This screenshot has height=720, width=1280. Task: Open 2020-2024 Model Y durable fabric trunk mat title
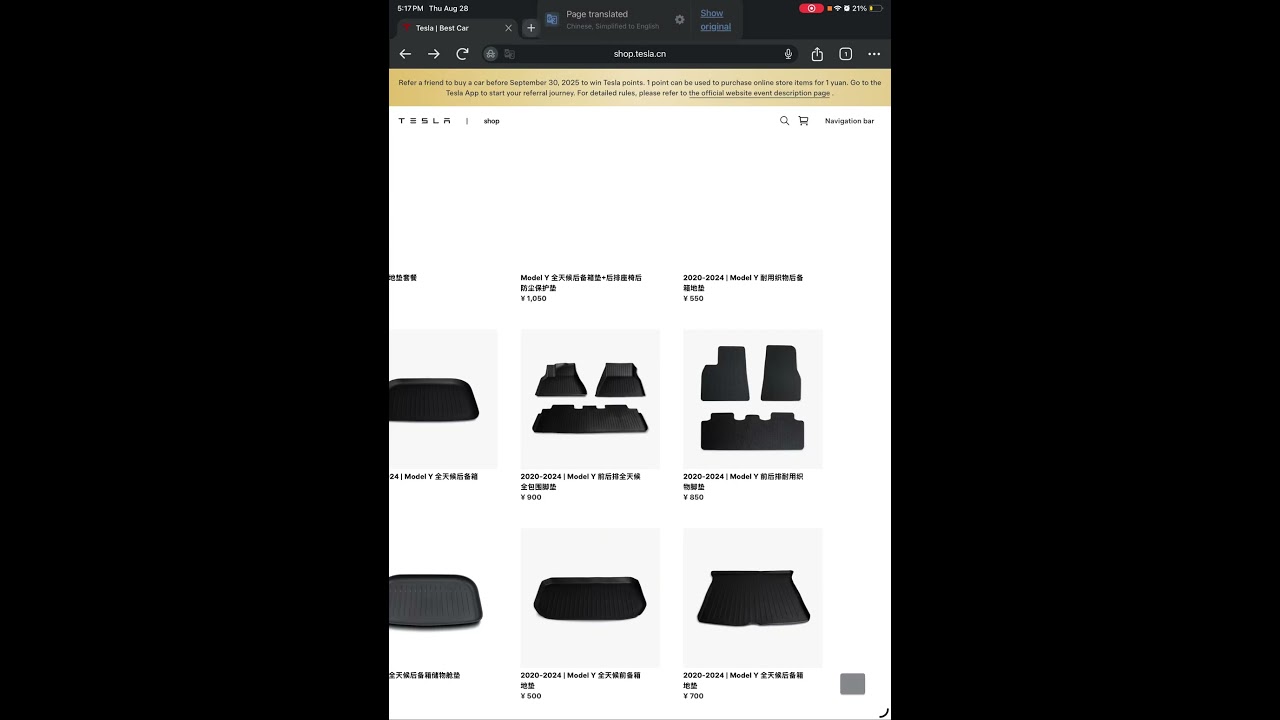coord(743,283)
